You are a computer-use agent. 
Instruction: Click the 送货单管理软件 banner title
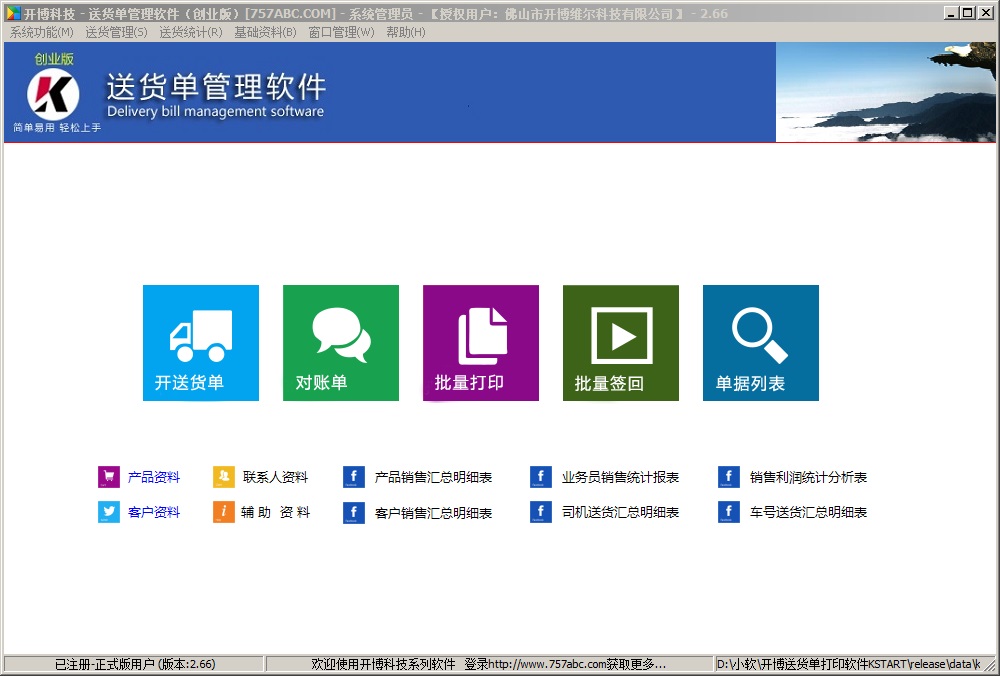(x=216, y=87)
